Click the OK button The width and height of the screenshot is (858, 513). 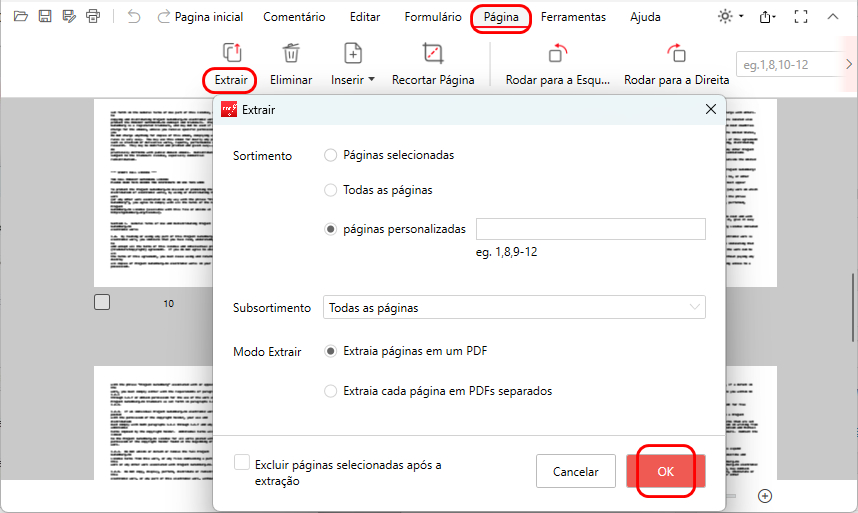click(665, 471)
